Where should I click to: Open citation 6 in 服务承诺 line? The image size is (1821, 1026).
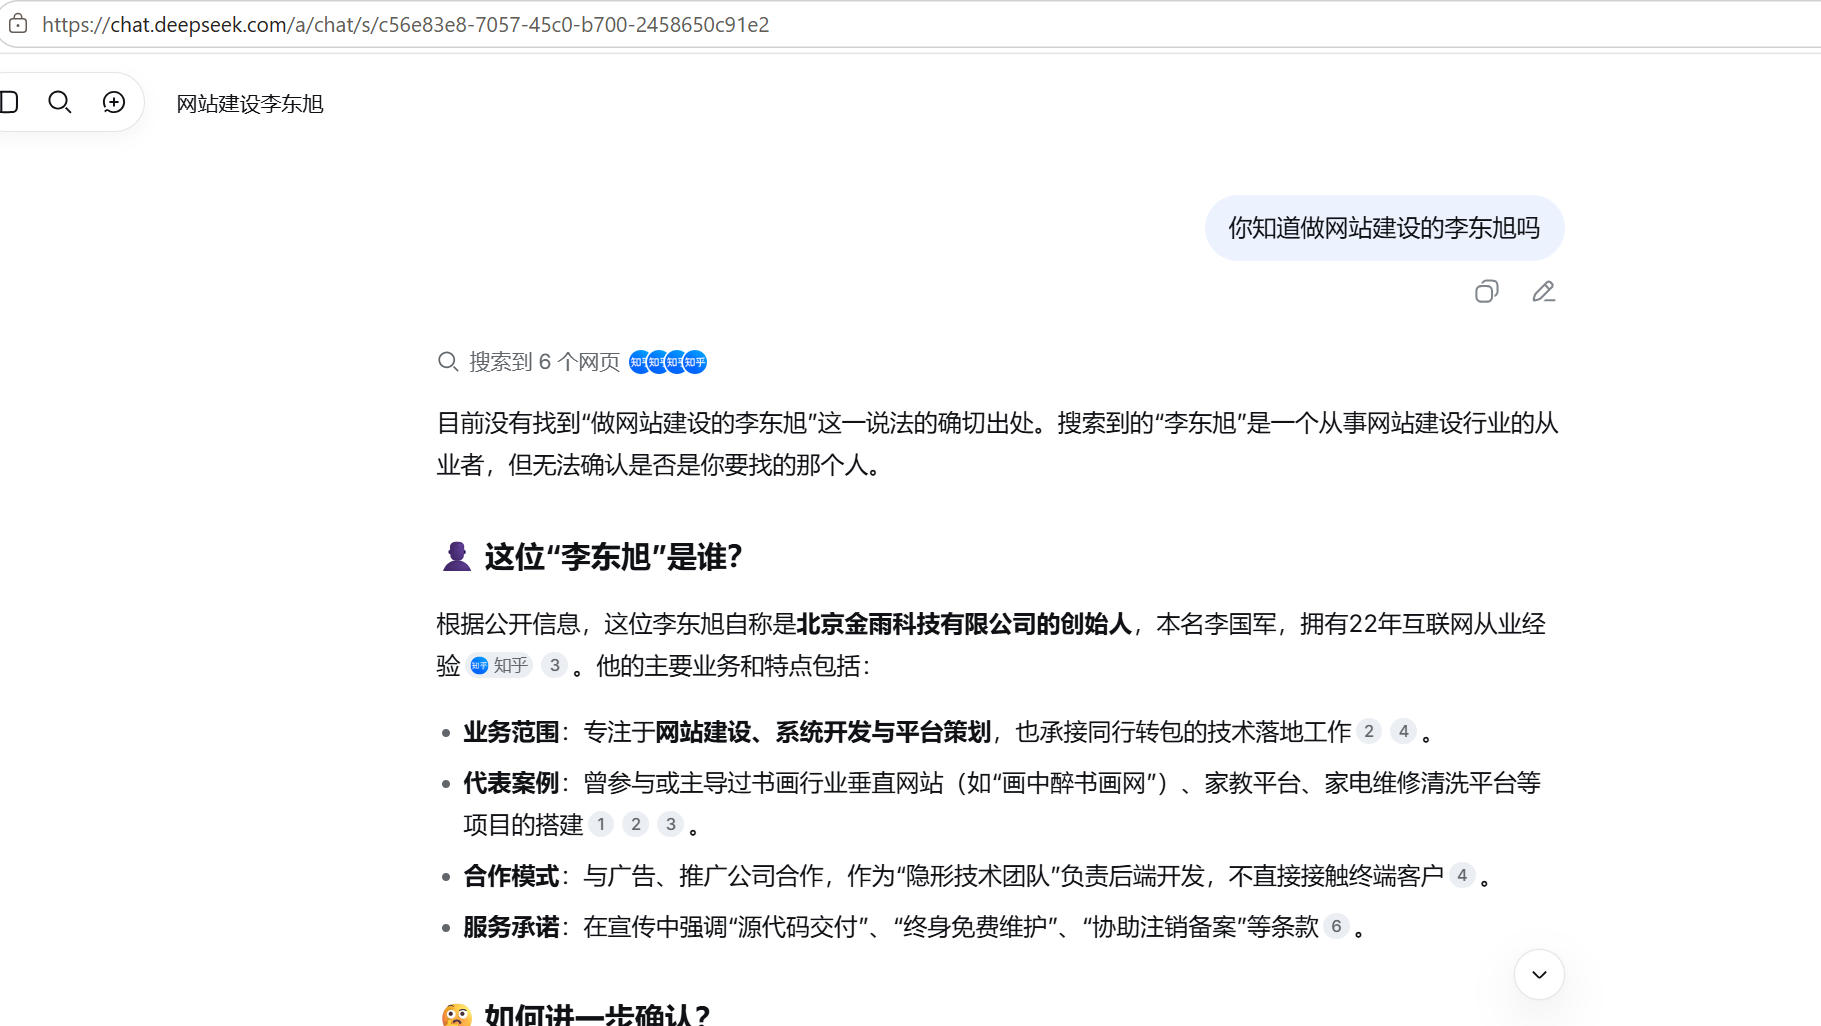(x=1336, y=926)
